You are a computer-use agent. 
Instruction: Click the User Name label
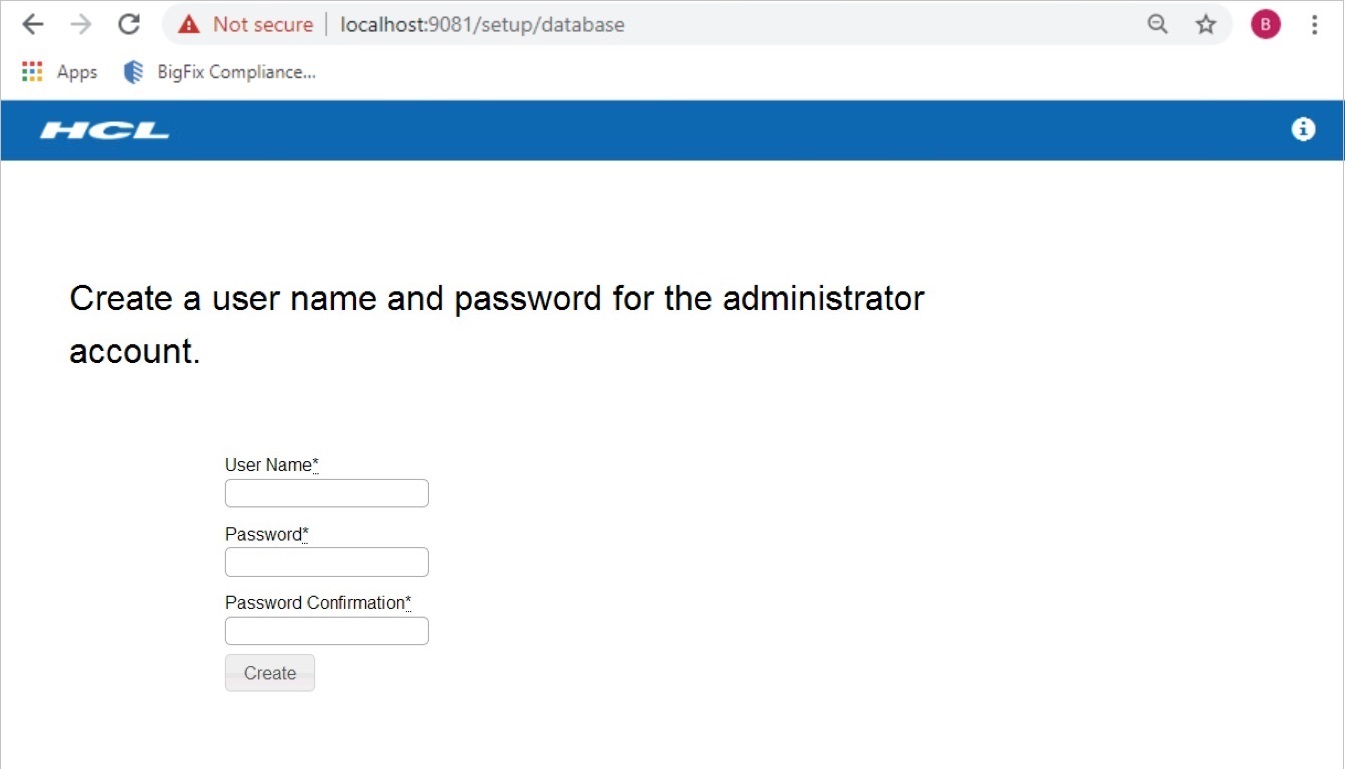269,465
